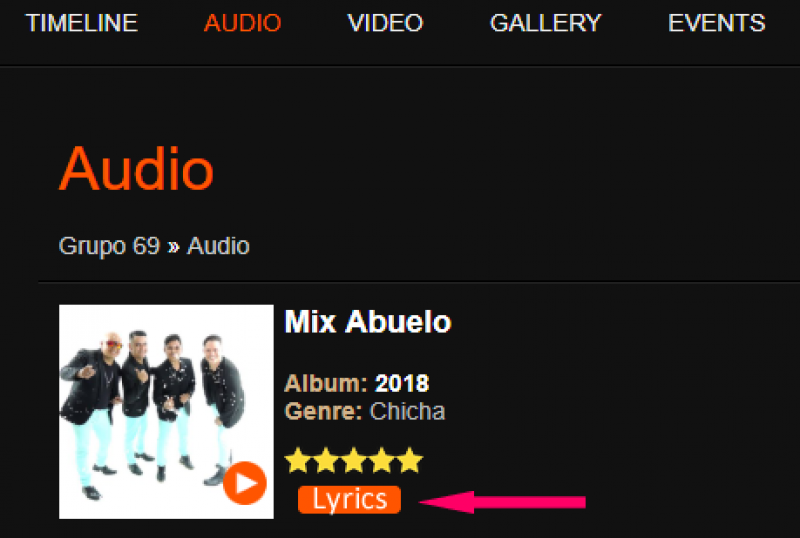This screenshot has height=538, width=800.
Task: Rate the song one star
Action: click(x=298, y=460)
